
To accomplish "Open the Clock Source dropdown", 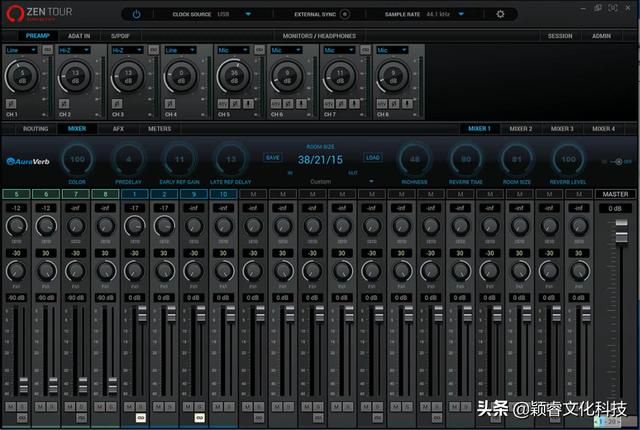I will (248, 14).
